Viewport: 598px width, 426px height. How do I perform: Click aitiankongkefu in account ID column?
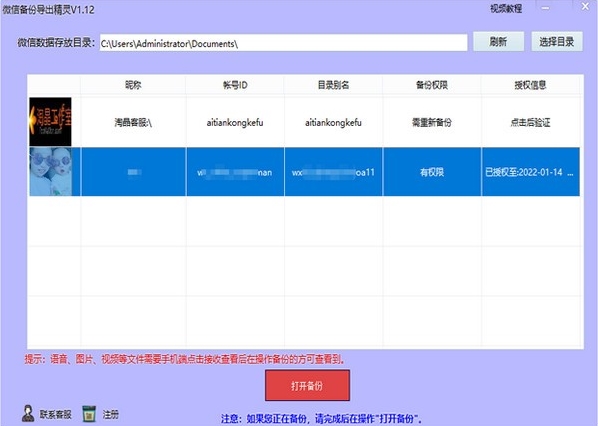(x=235, y=122)
